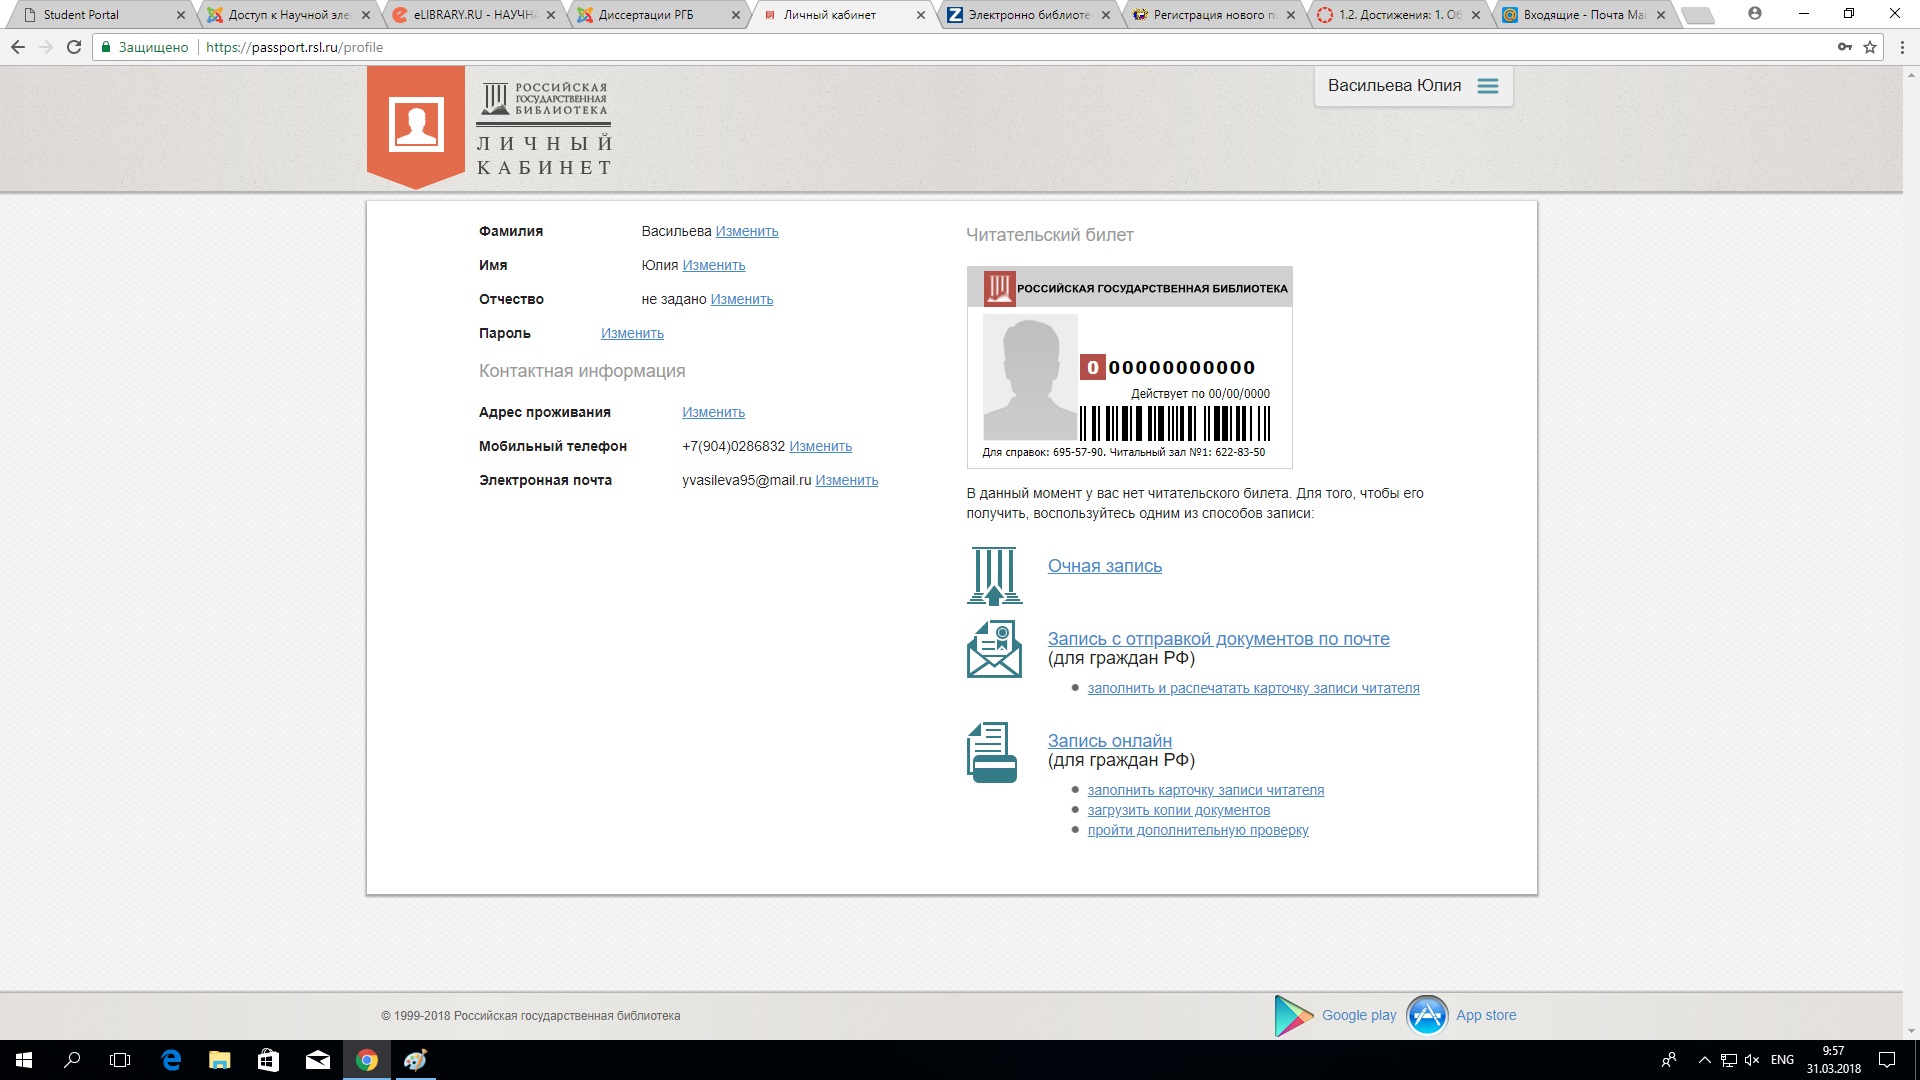Screen dimensions: 1920x1080
Task: Open the hamburger menu next to Васильева Юлия
Action: click(1488, 86)
